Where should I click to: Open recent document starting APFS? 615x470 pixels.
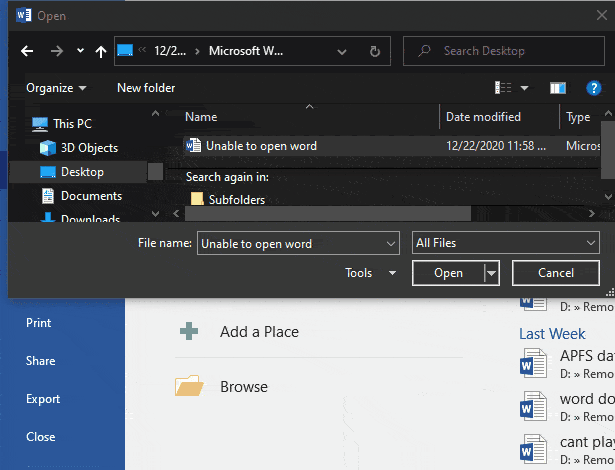[x=567, y=364]
